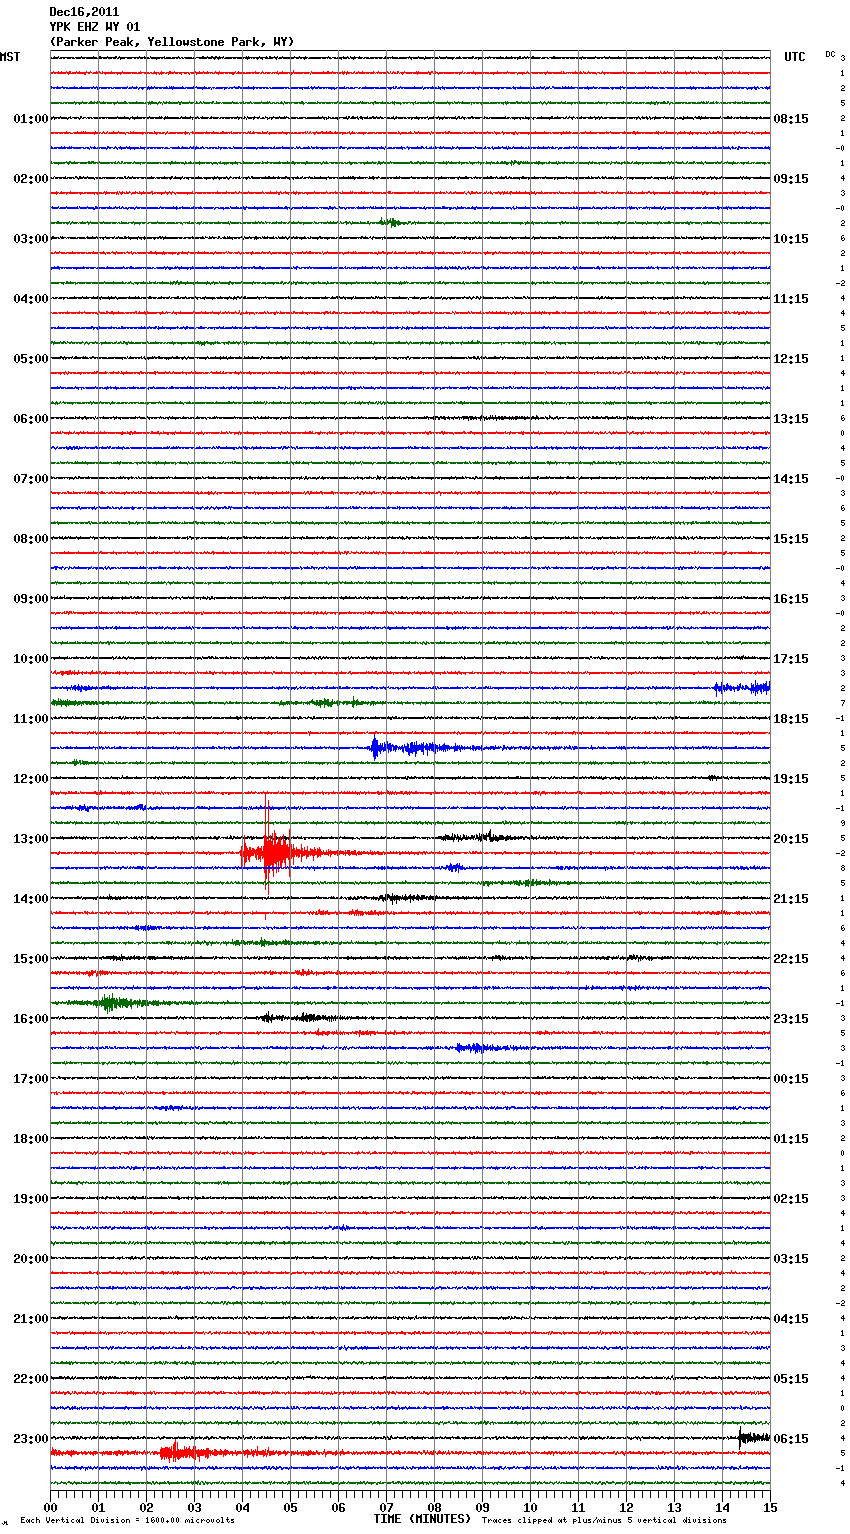Image resolution: width=850 pixels, height=1534 pixels.
Task: Click the 16:15 UTC time label
Action: [791, 599]
